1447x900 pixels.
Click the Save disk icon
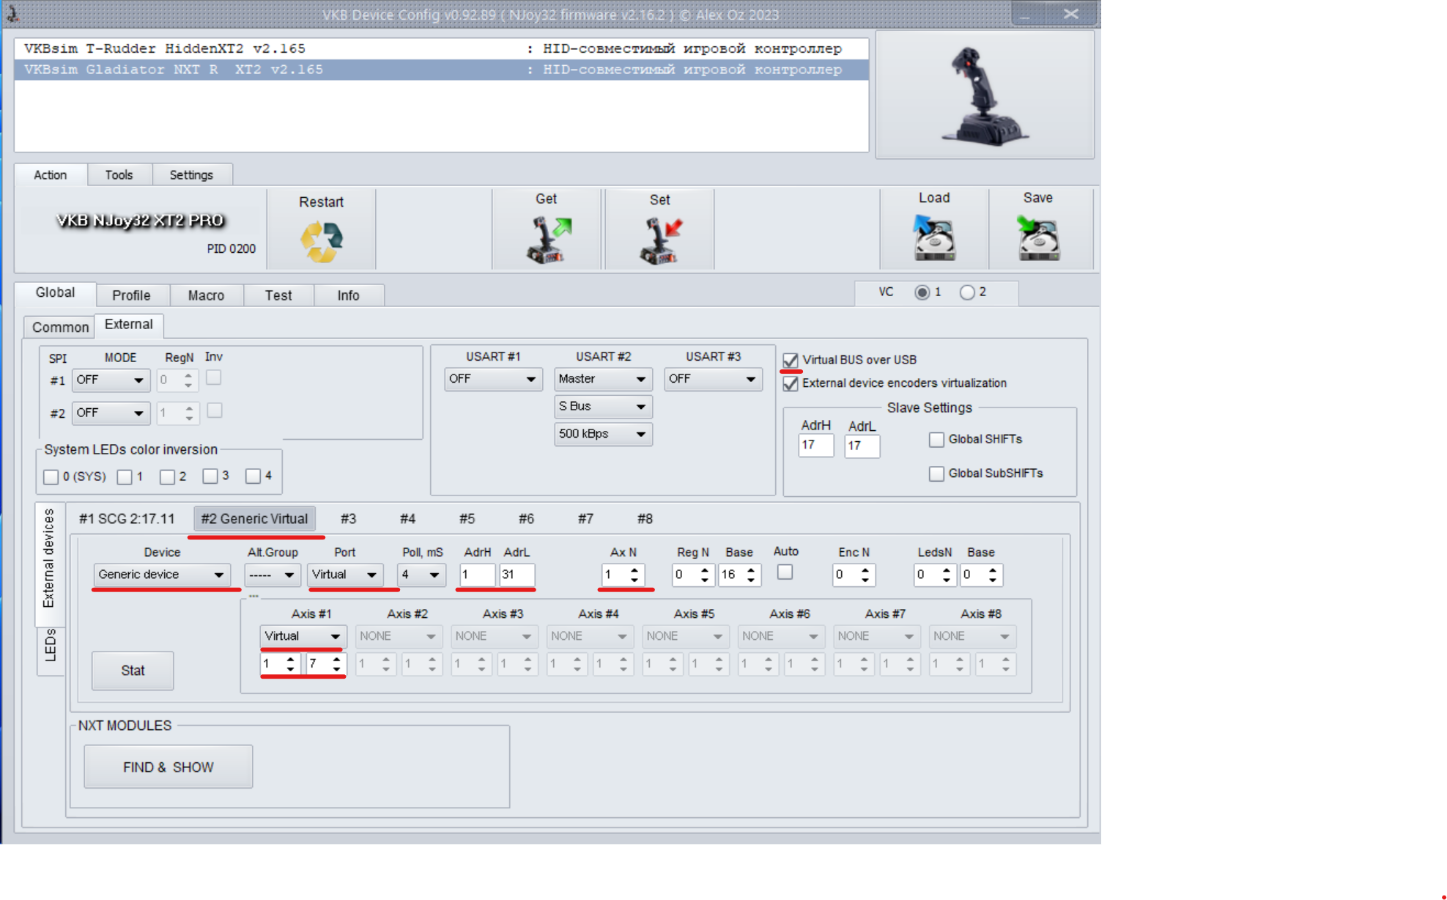(x=1038, y=238)
